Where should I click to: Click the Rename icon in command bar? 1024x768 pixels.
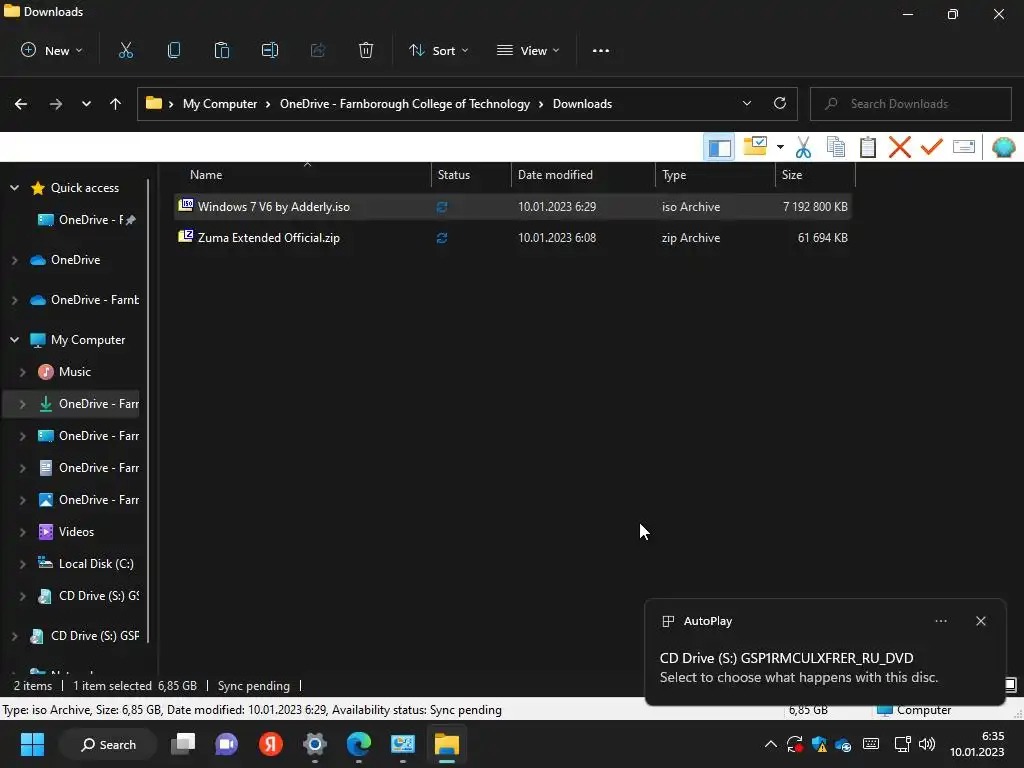click(x=270, y=50)
